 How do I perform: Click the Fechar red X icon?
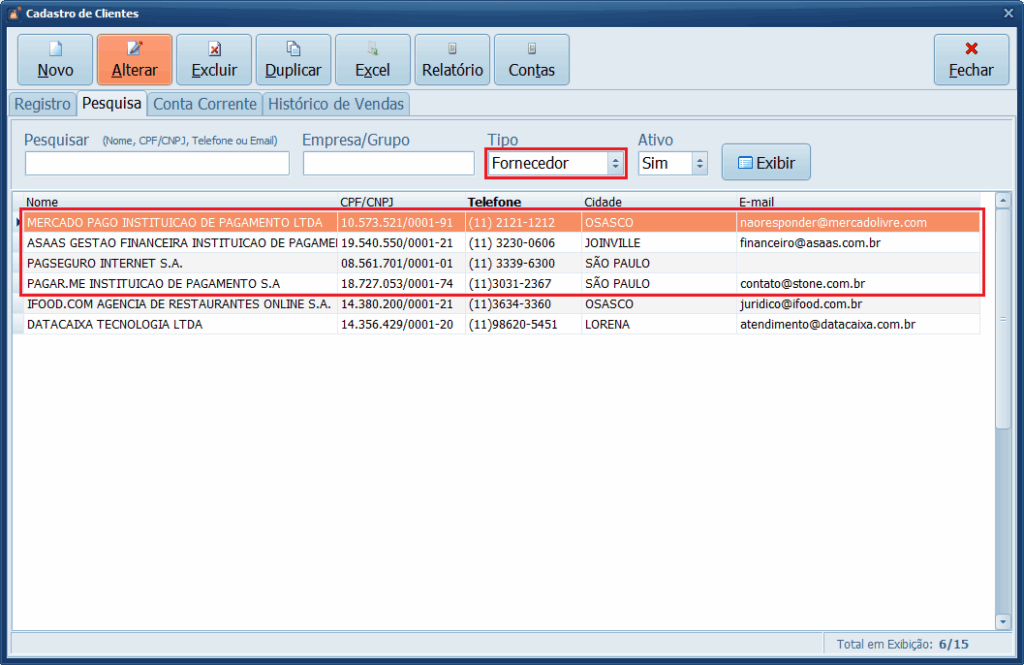971,49
